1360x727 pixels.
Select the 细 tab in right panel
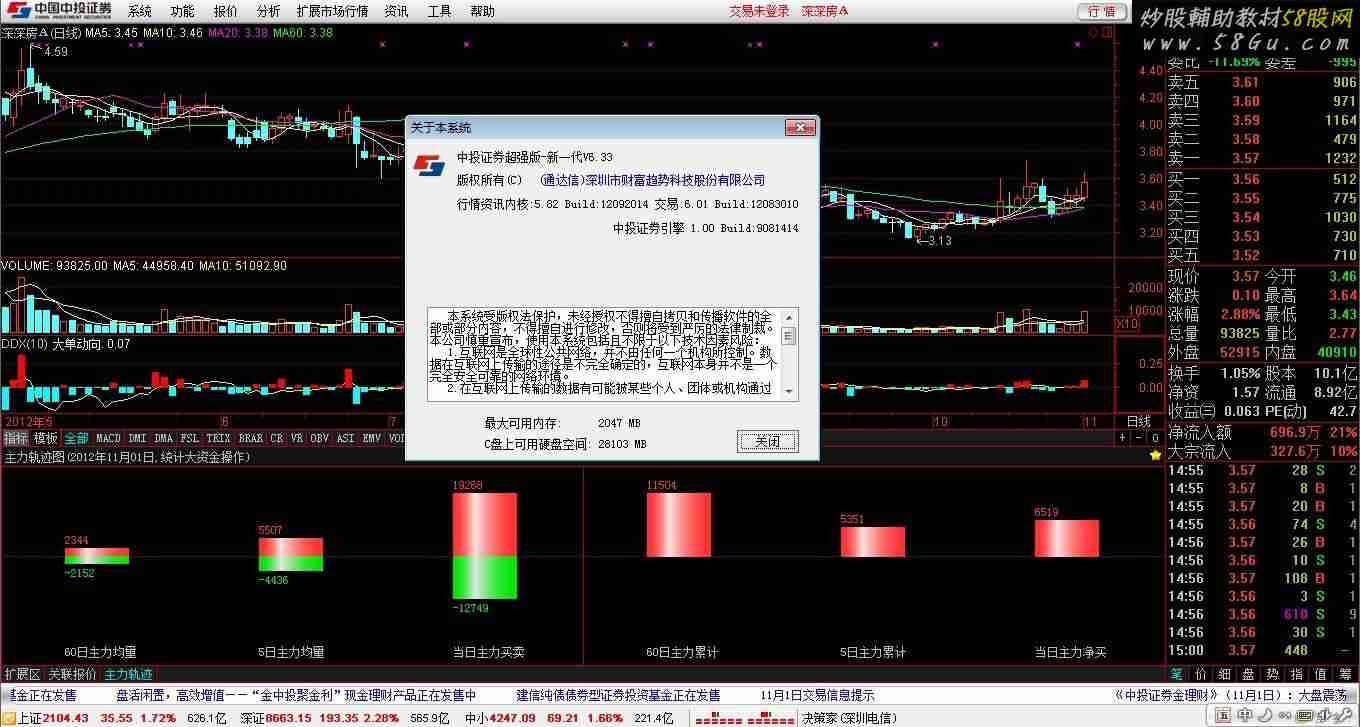(1224, 674)
